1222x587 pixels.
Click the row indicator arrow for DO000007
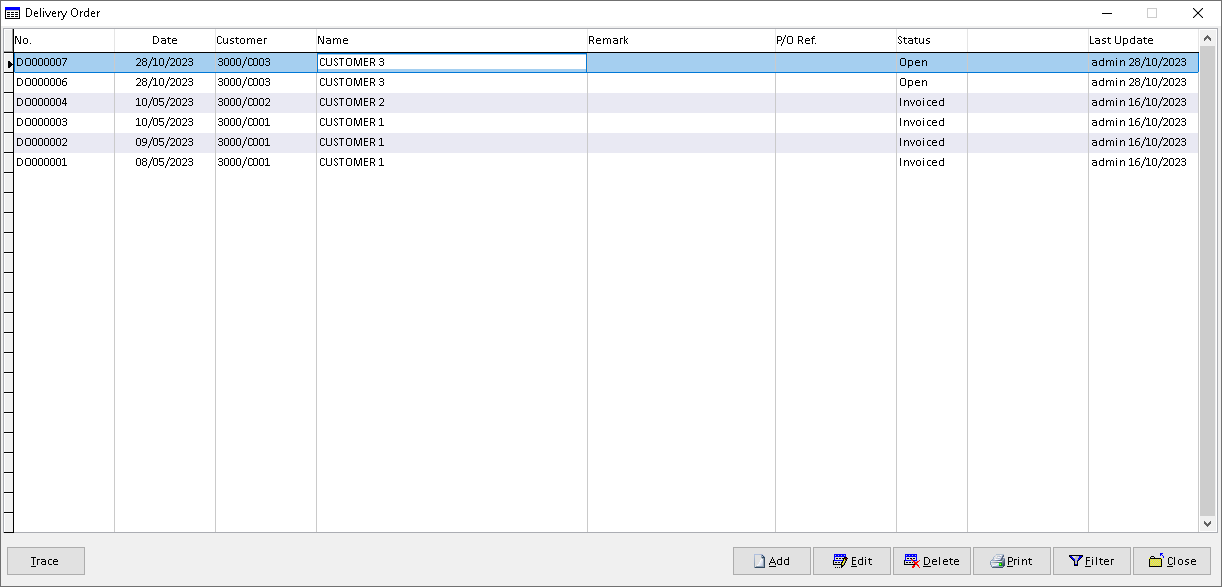(9, 63)
